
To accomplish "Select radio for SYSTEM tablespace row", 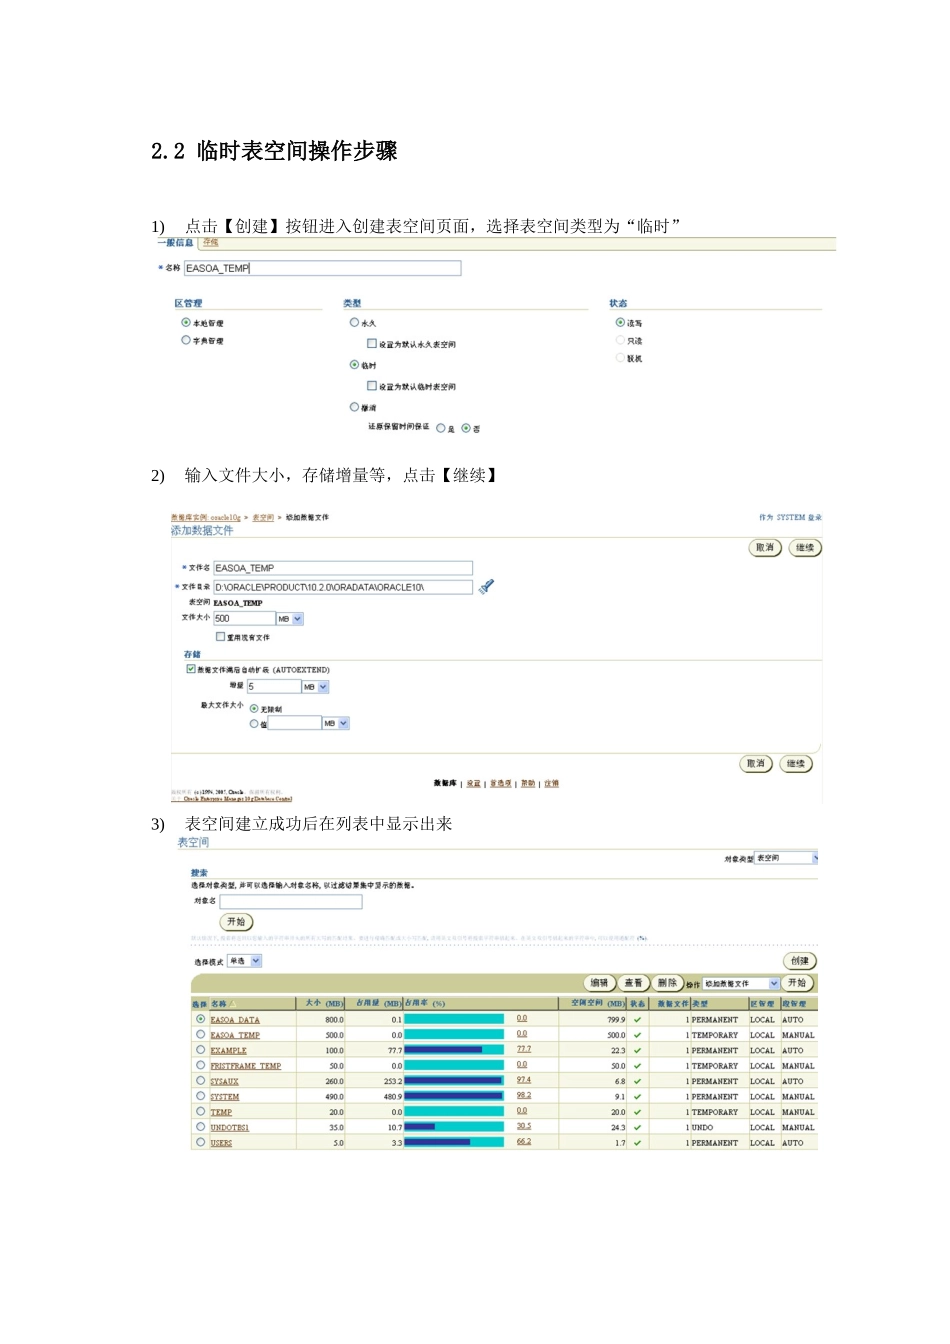I will coord(201,1096).
